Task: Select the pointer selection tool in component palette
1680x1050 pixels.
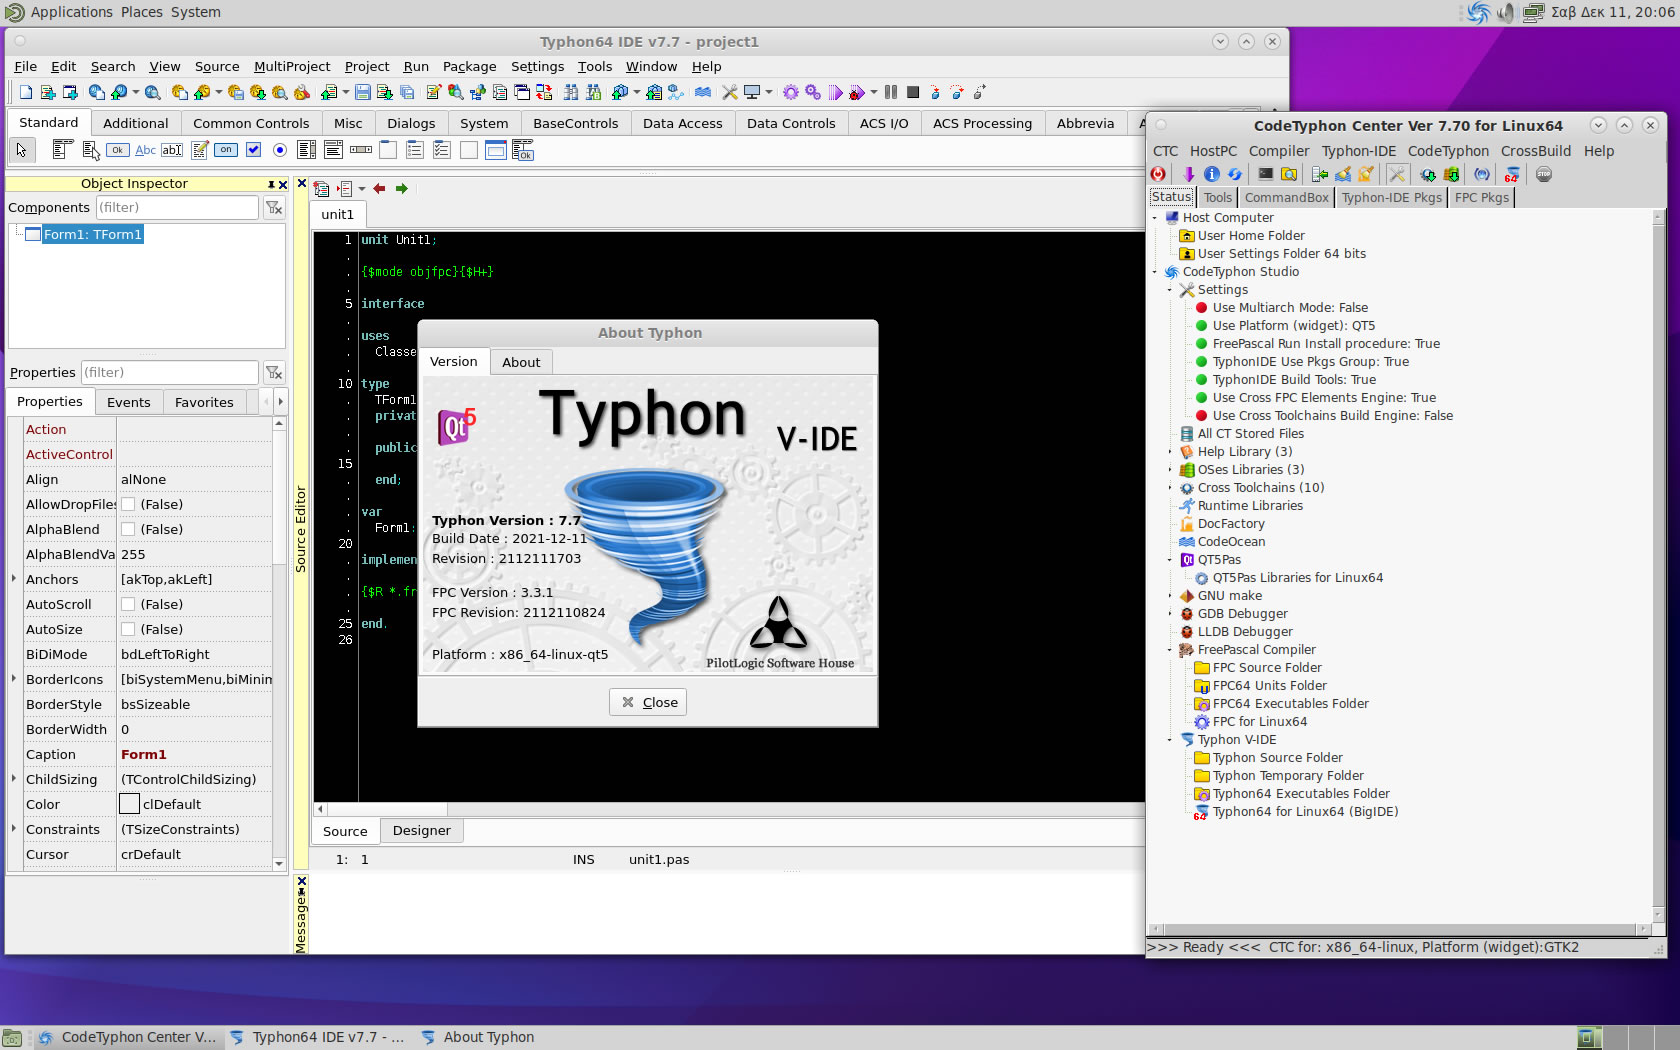Action: click(22, 150)
